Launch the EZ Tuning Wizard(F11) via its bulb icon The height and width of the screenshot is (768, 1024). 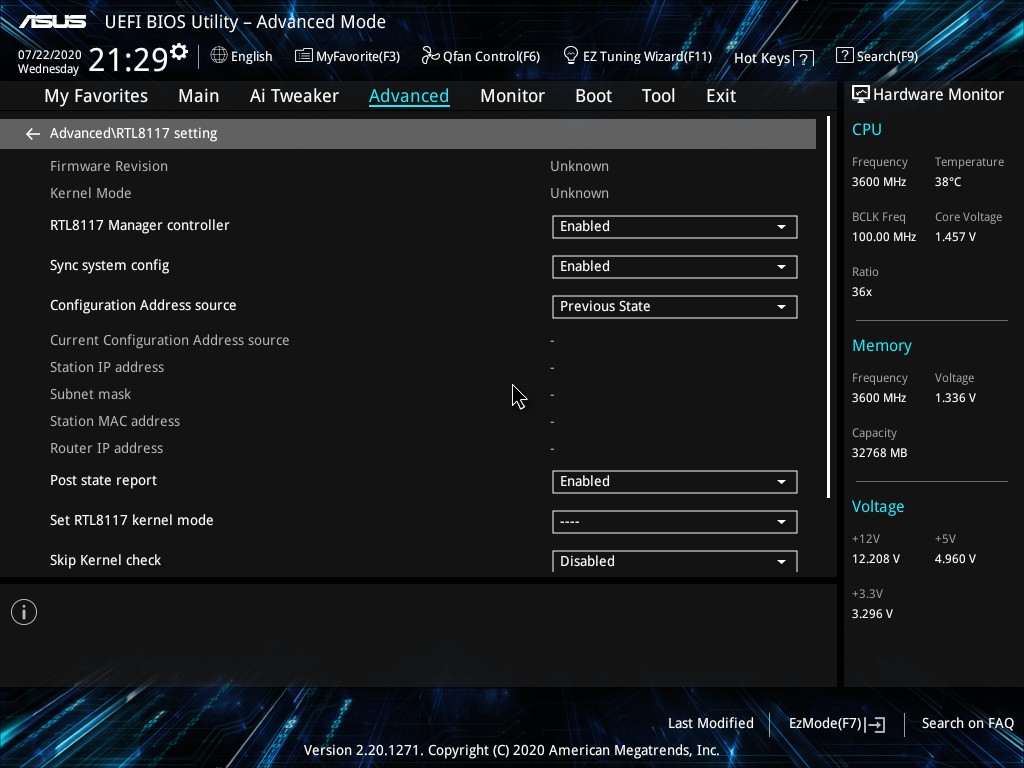pos(571,55)
